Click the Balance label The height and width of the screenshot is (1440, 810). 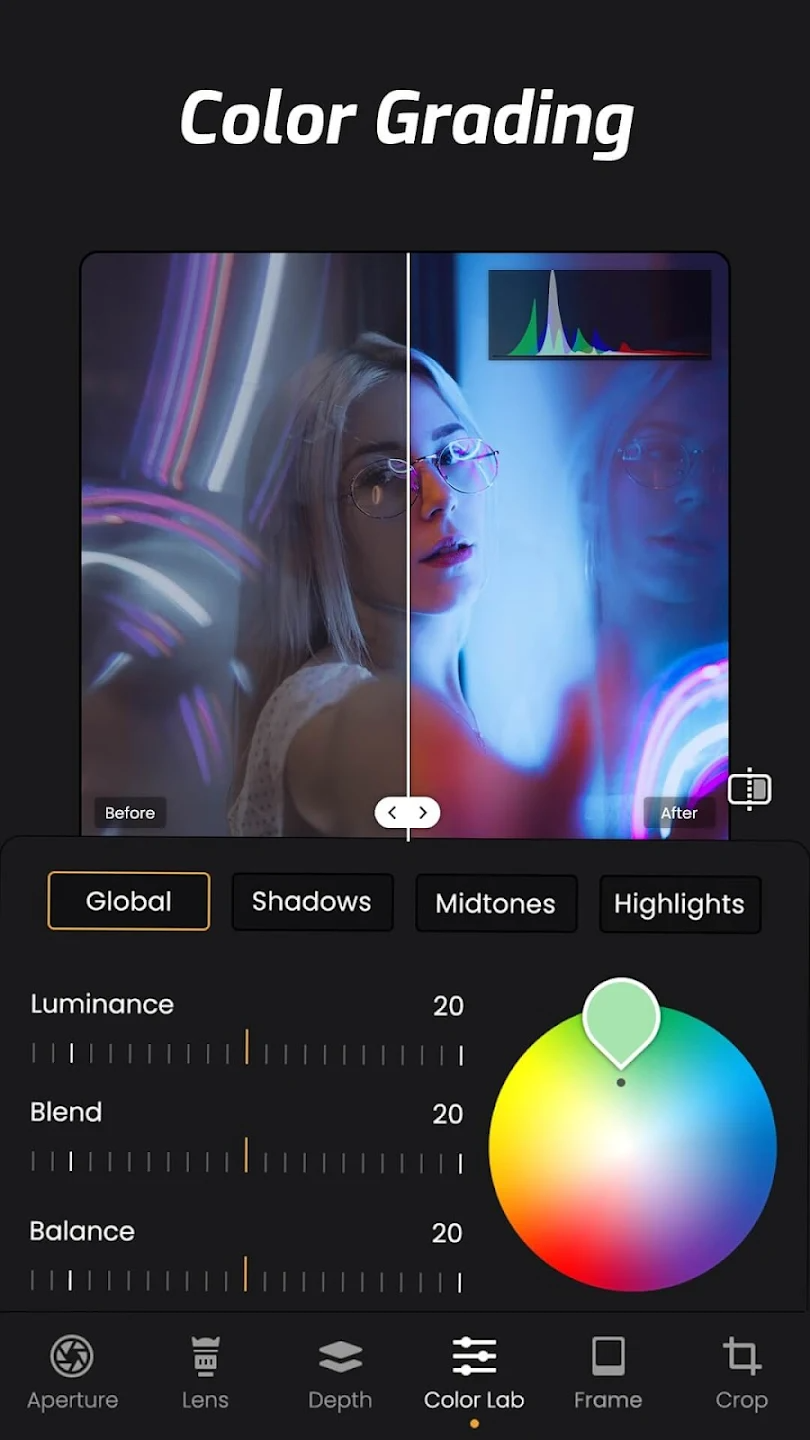pos(82,1231)
